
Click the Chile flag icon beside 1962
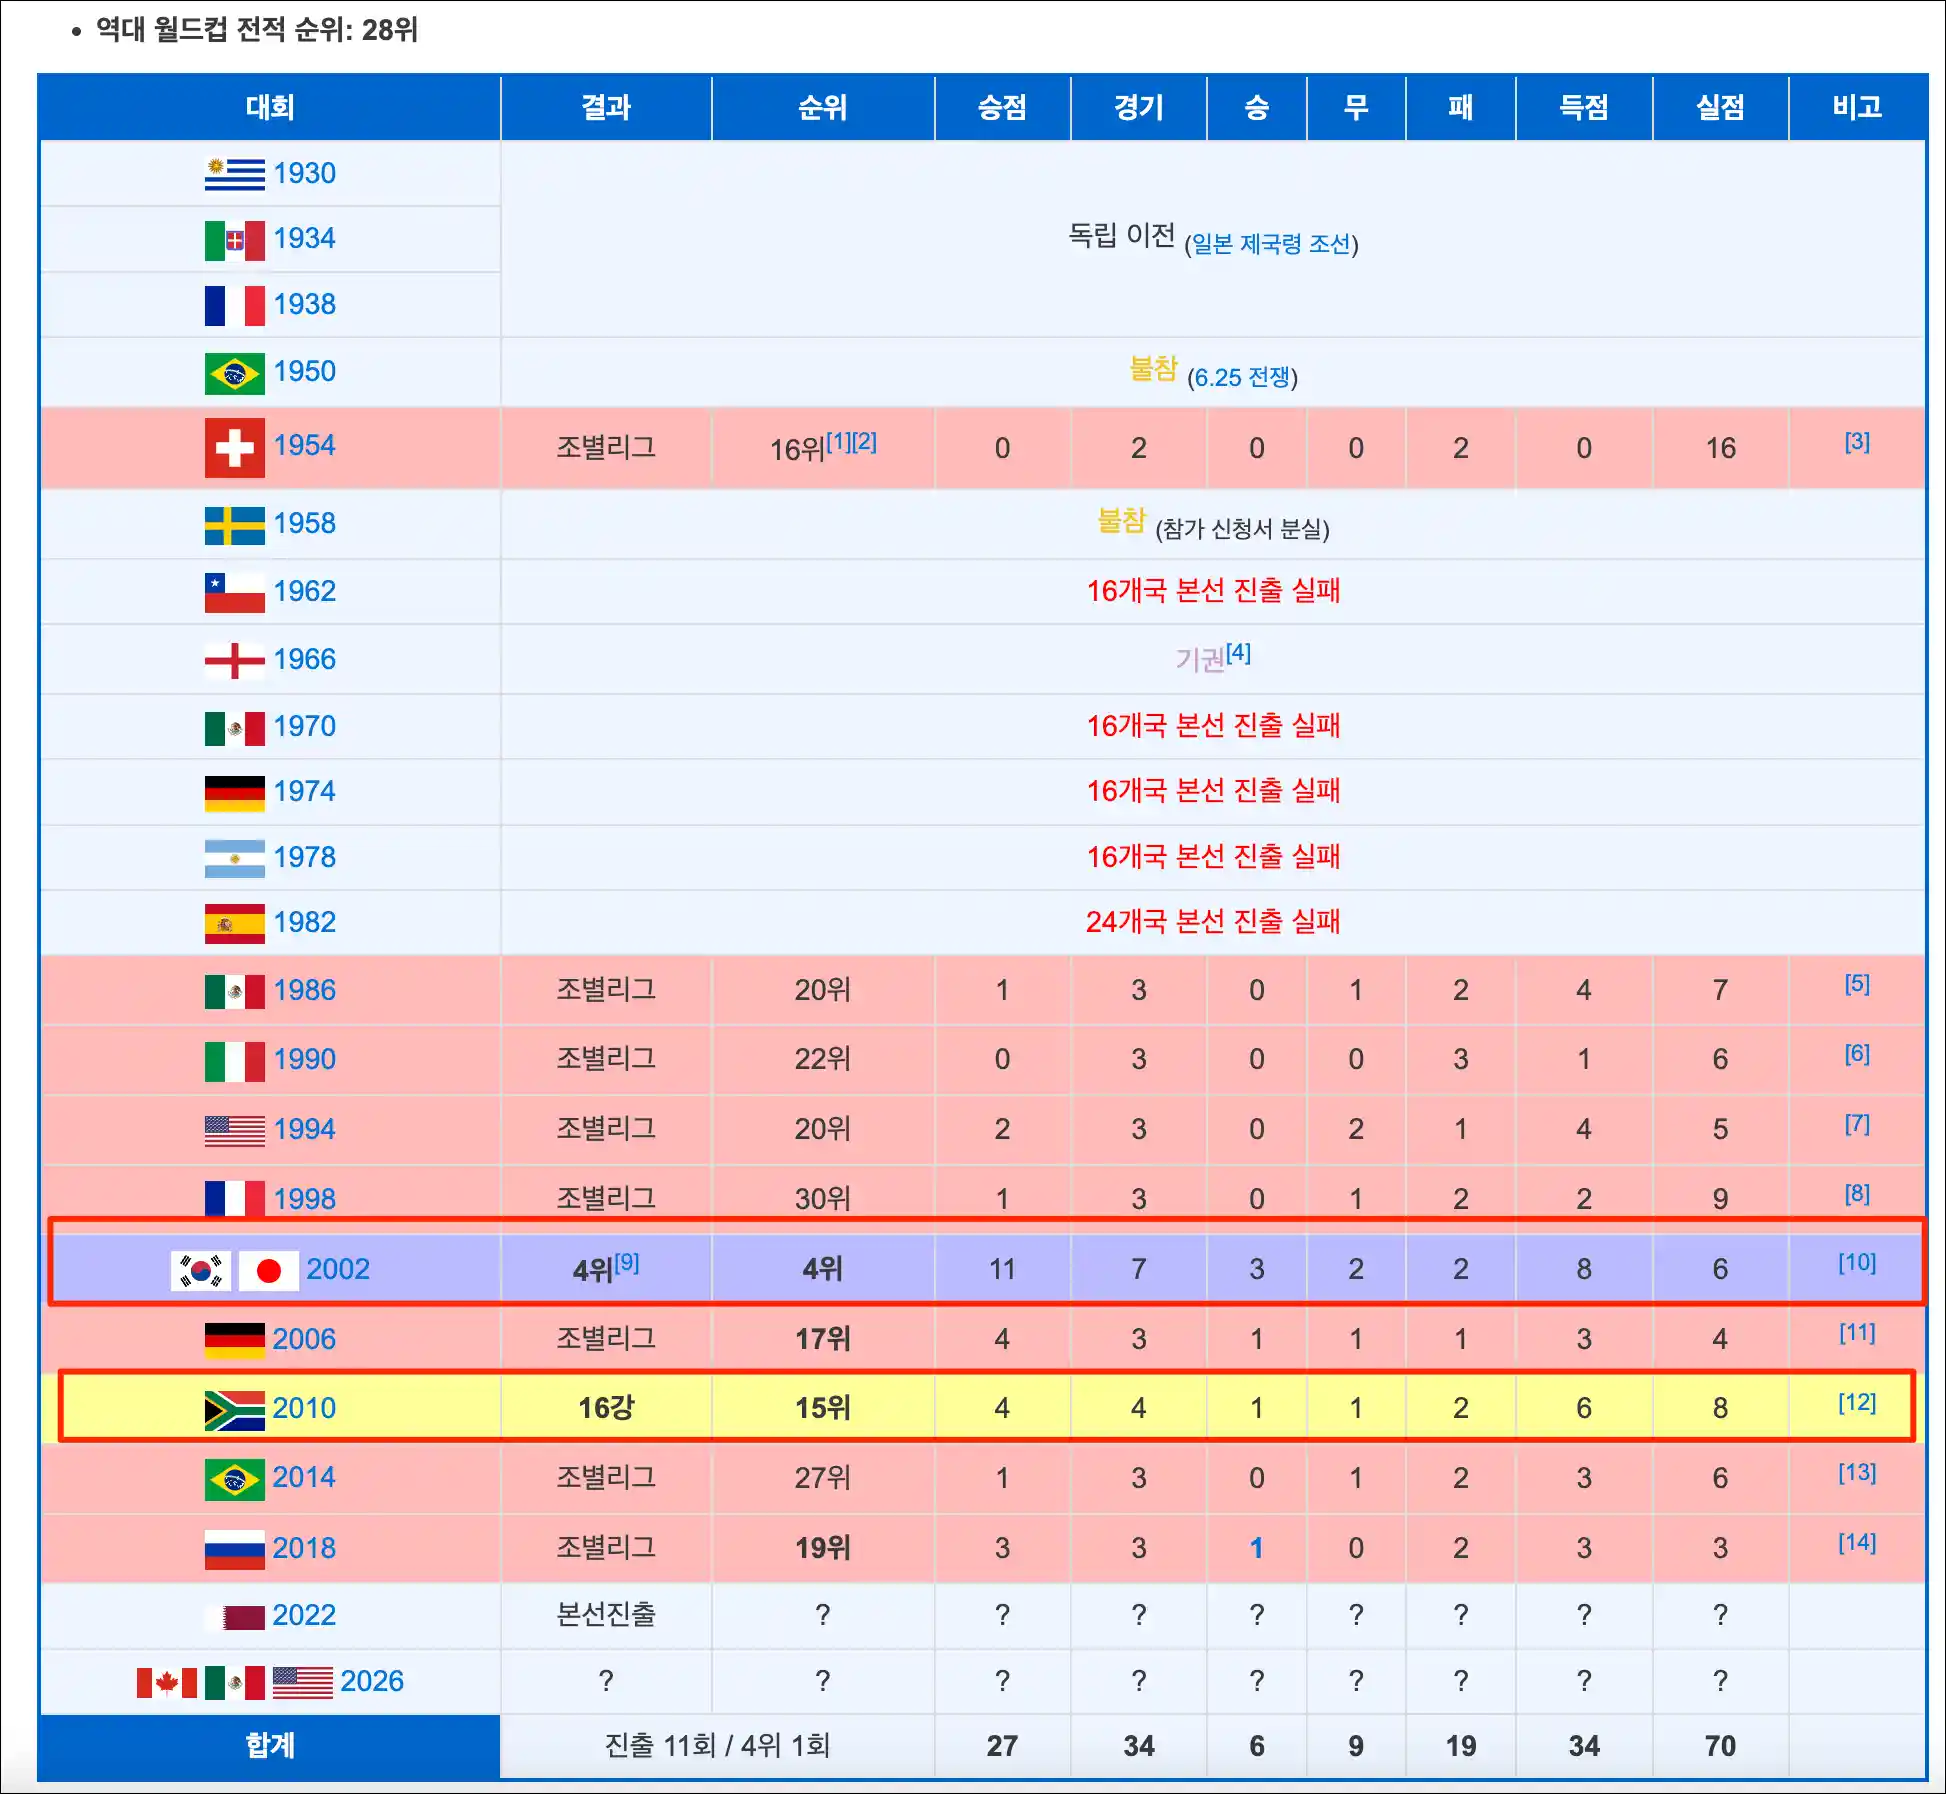tap(234, 592)
